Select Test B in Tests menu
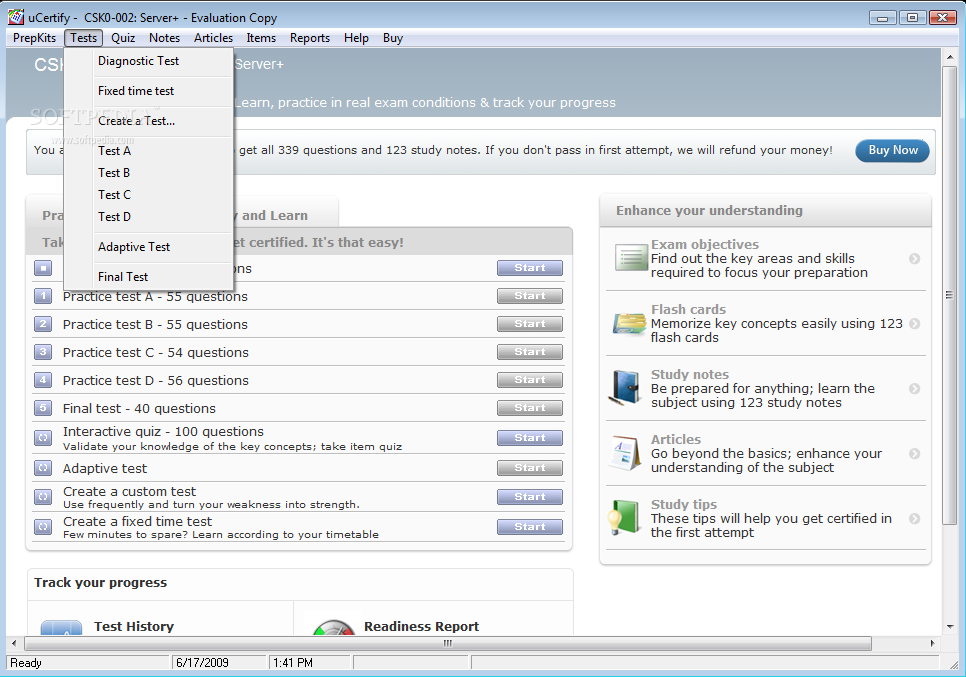This screenshot has height=677, width=966. (x=148, y=173)
